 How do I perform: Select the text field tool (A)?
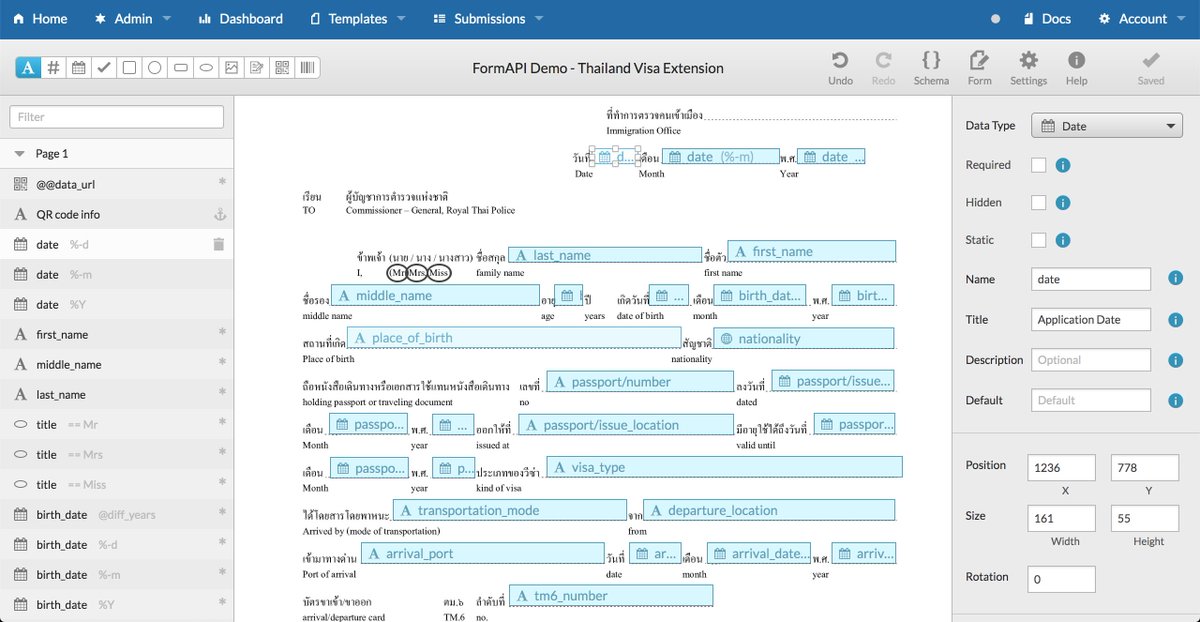tap(28, 68)
